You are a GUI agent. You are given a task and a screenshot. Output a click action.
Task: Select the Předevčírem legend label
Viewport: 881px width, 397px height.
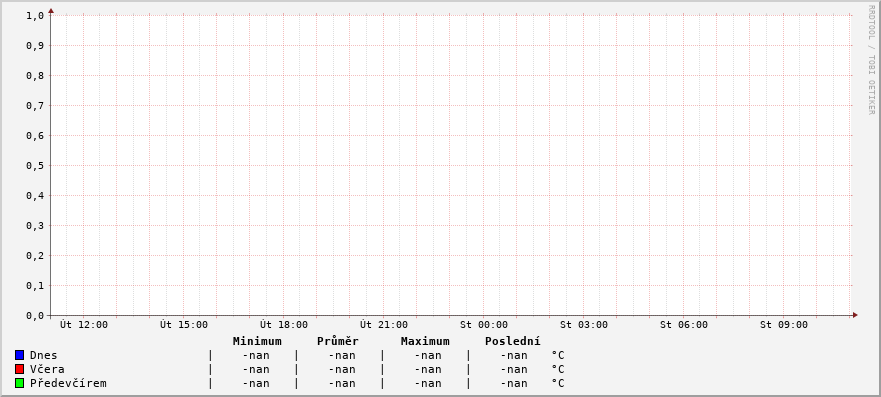click(x=68, y=383)
